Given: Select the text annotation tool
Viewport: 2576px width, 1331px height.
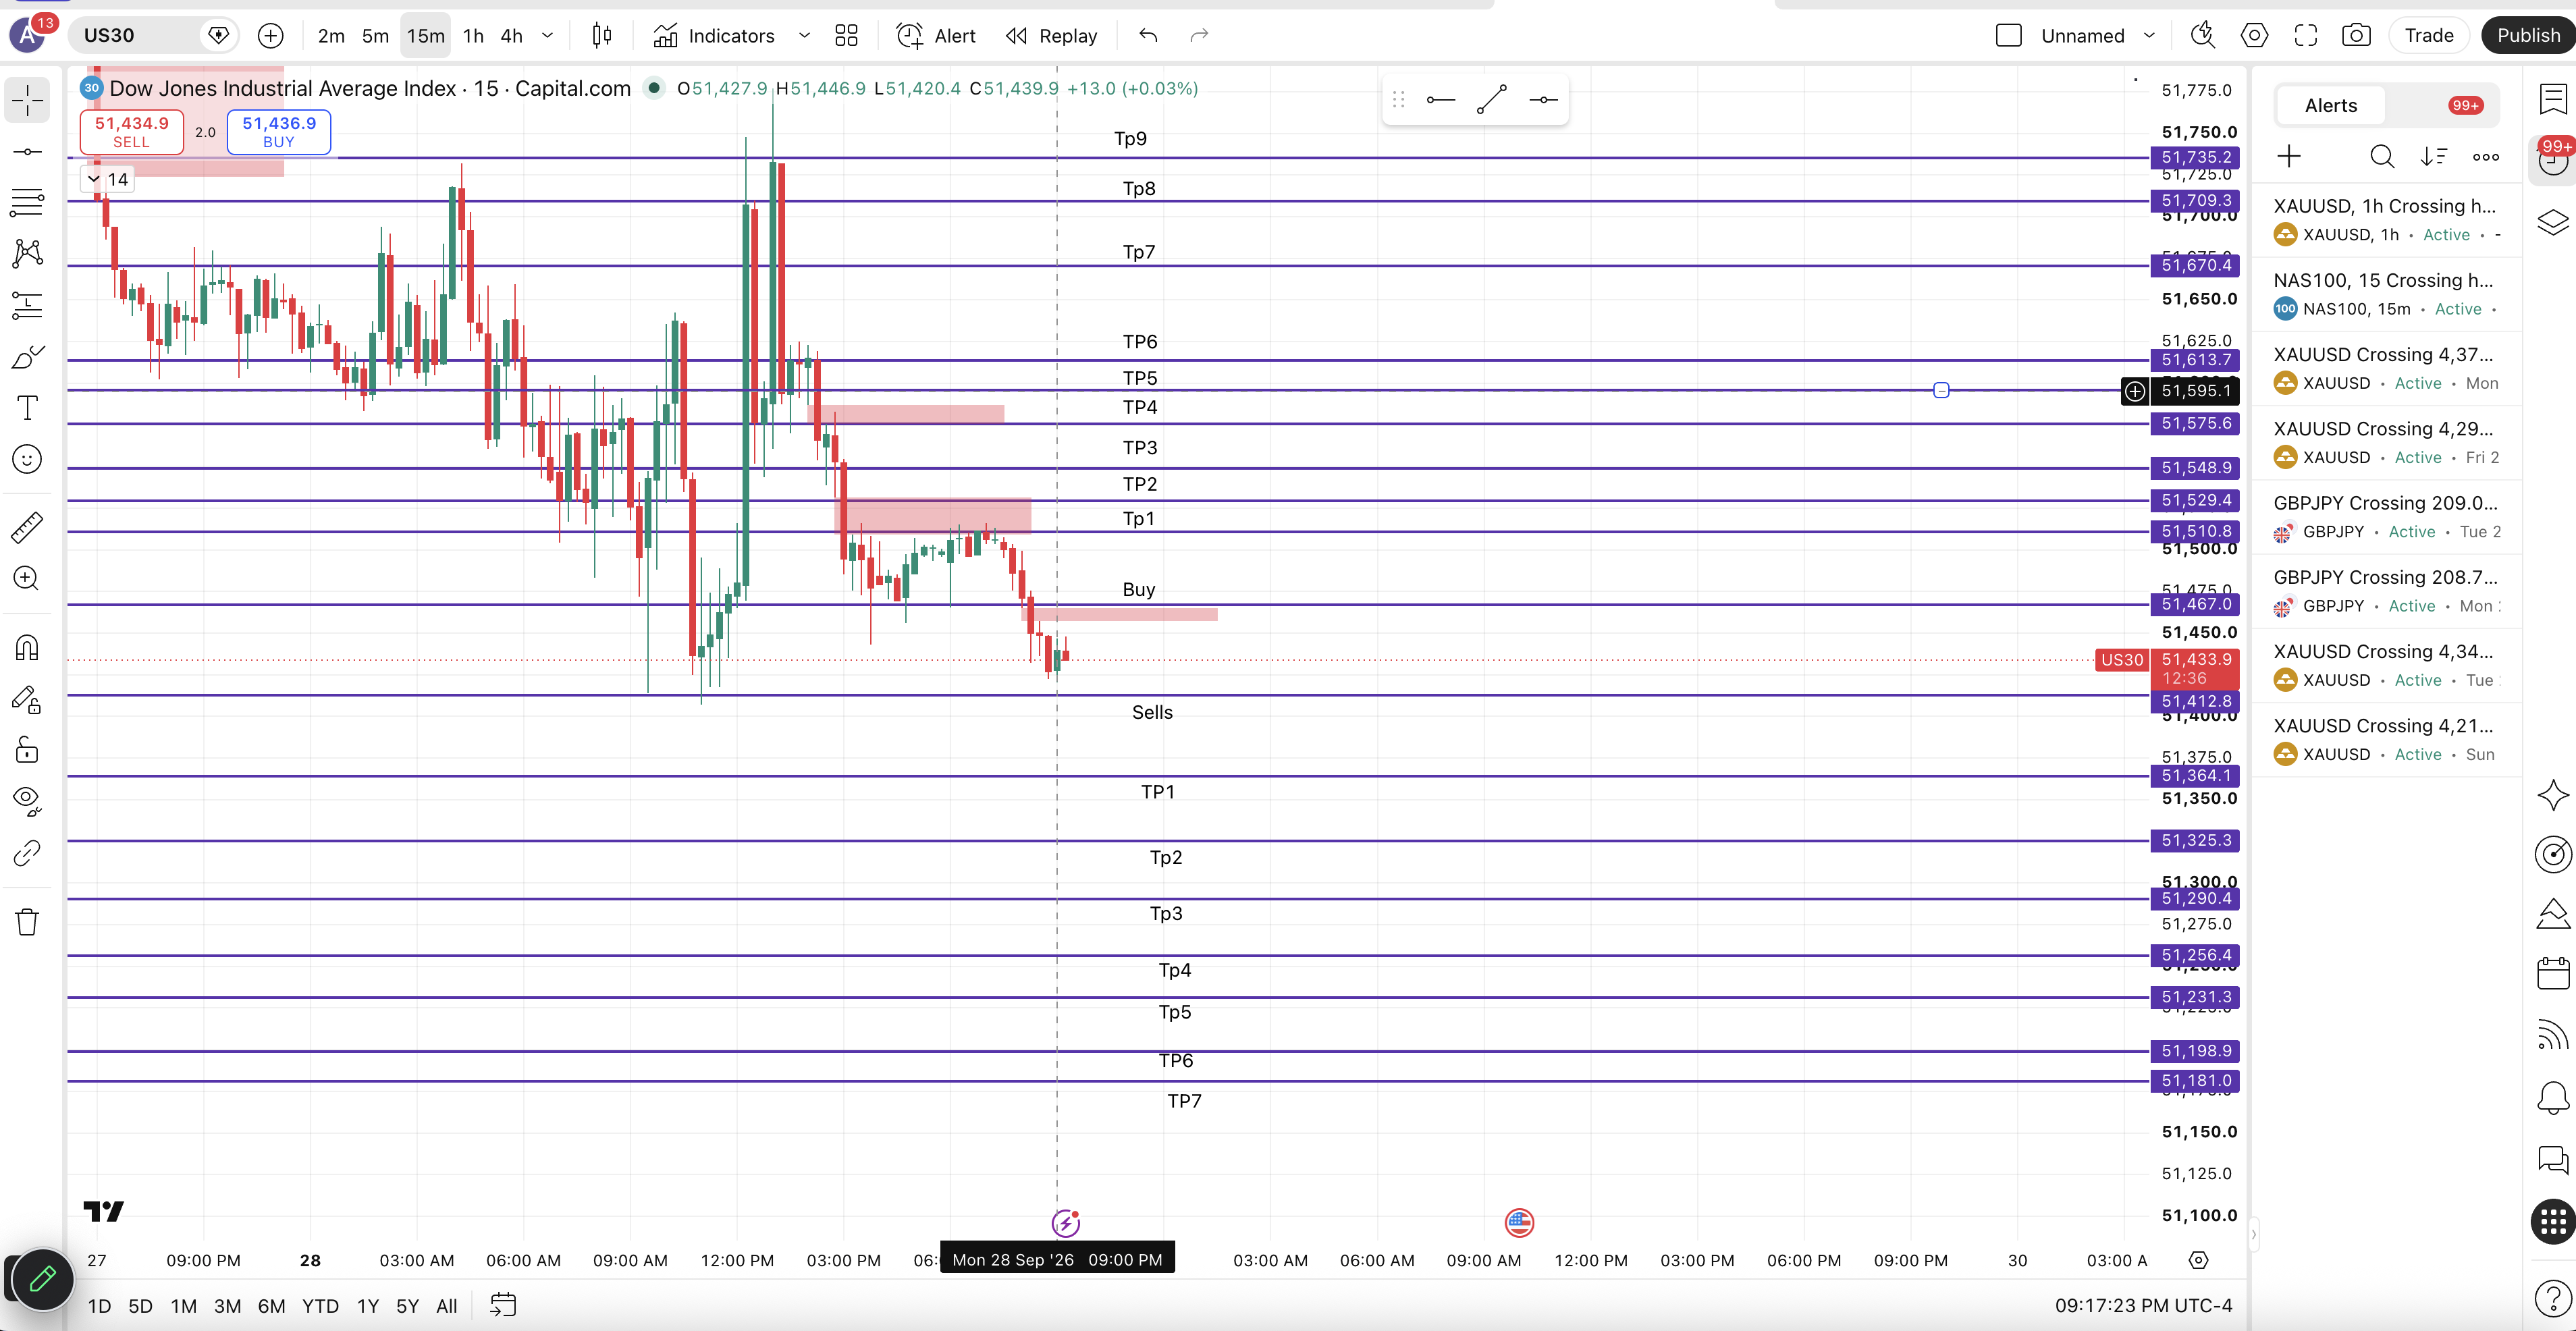Looking at the screenshot, I should click(x=27, y=408).
